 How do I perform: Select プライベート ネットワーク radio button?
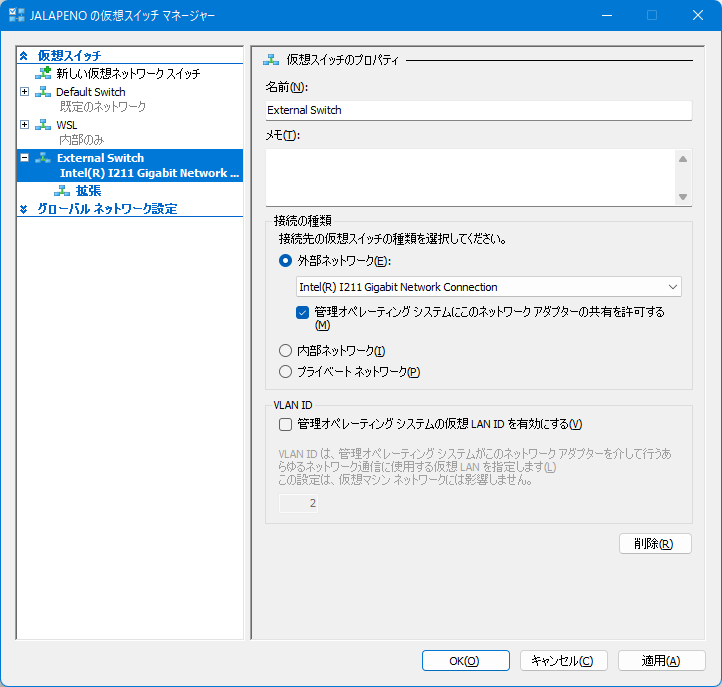point(285,371)
